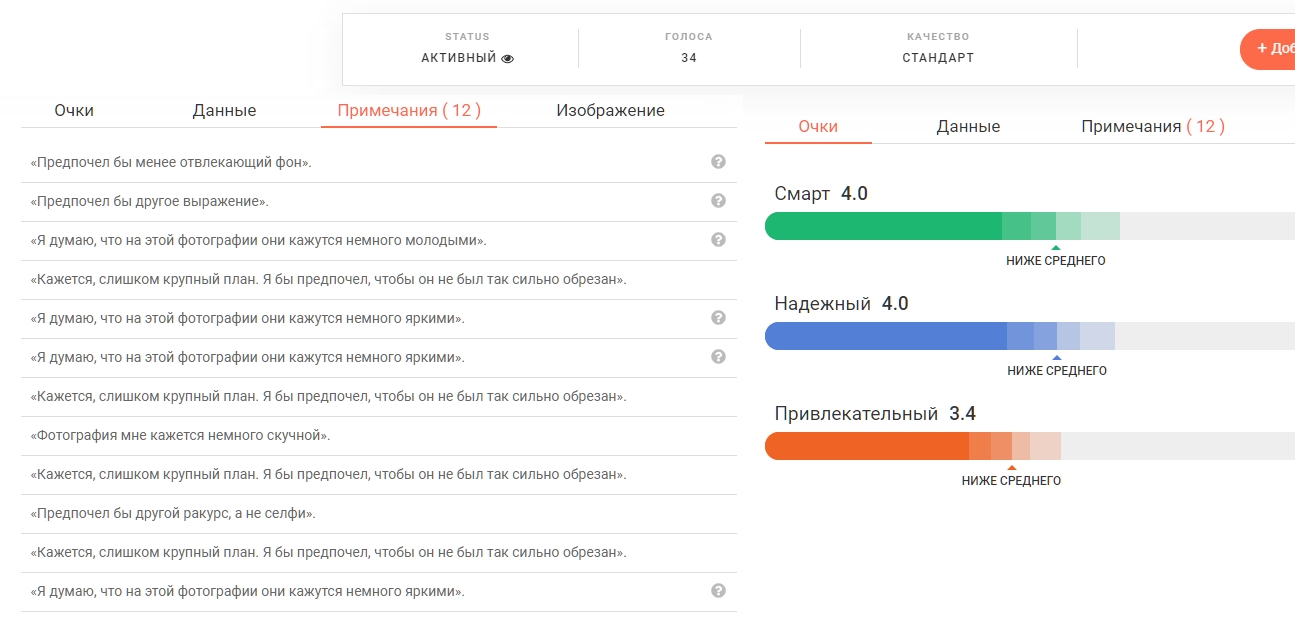This screenshot has height=617, width=1295.
Task: Select note «Предпочел бы менее отвлекающий фон»
Action: [x=379, y=162]
